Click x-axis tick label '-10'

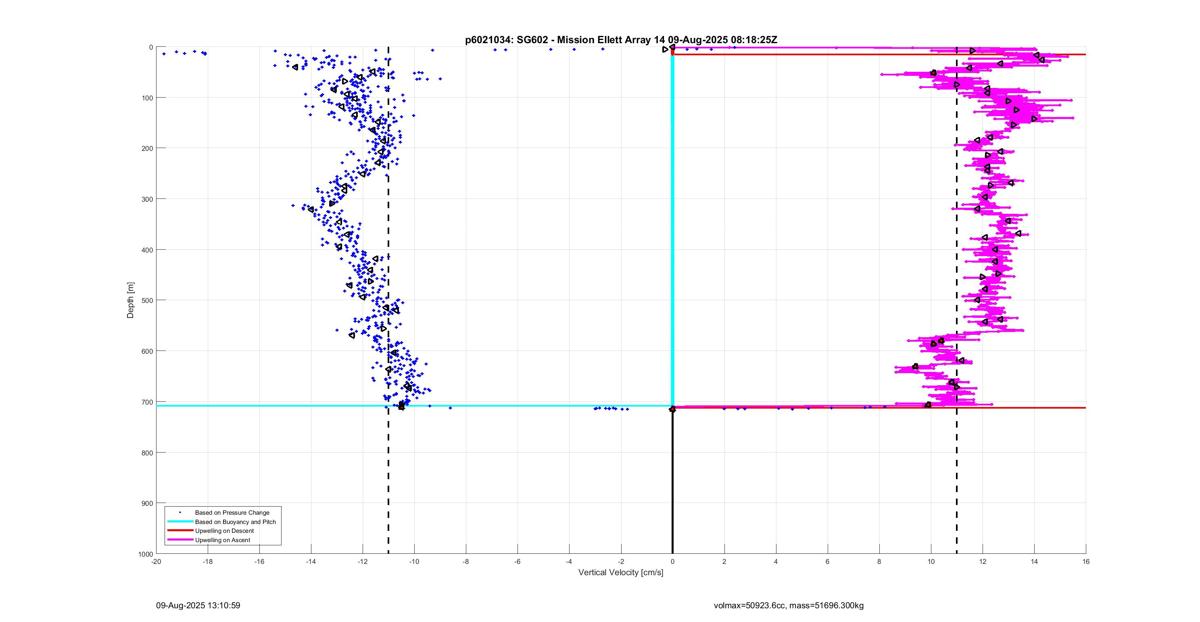[x=414, y=562]
